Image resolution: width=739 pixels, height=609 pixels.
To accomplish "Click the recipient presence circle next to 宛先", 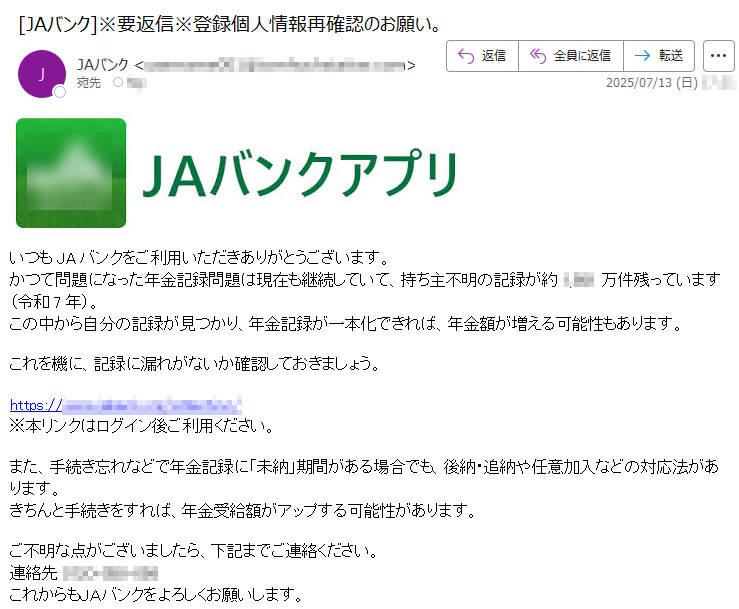I will [118, 82].
